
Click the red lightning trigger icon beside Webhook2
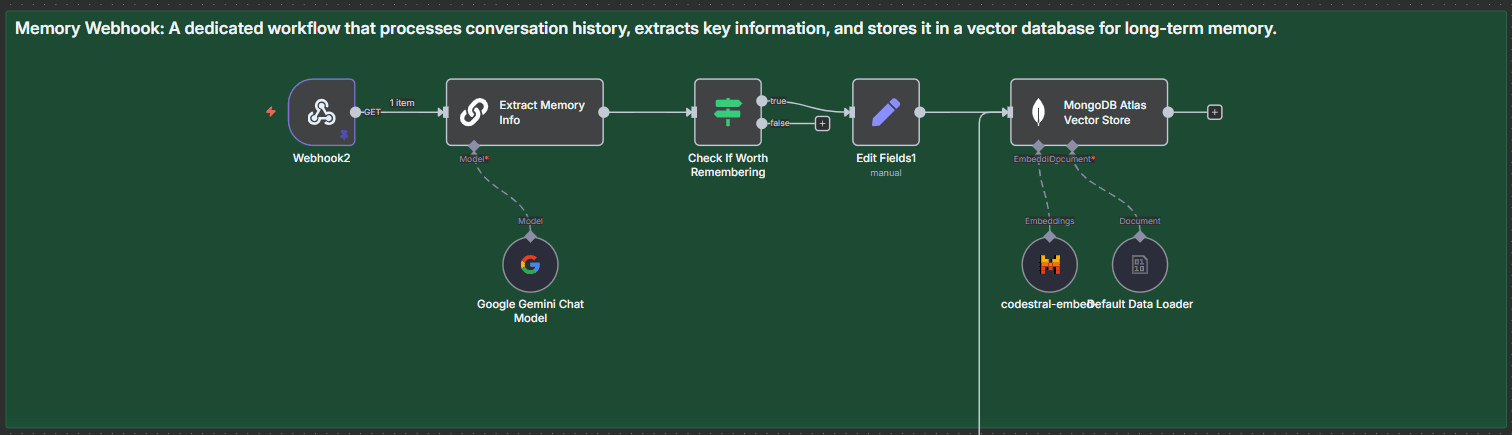[270, 112]
